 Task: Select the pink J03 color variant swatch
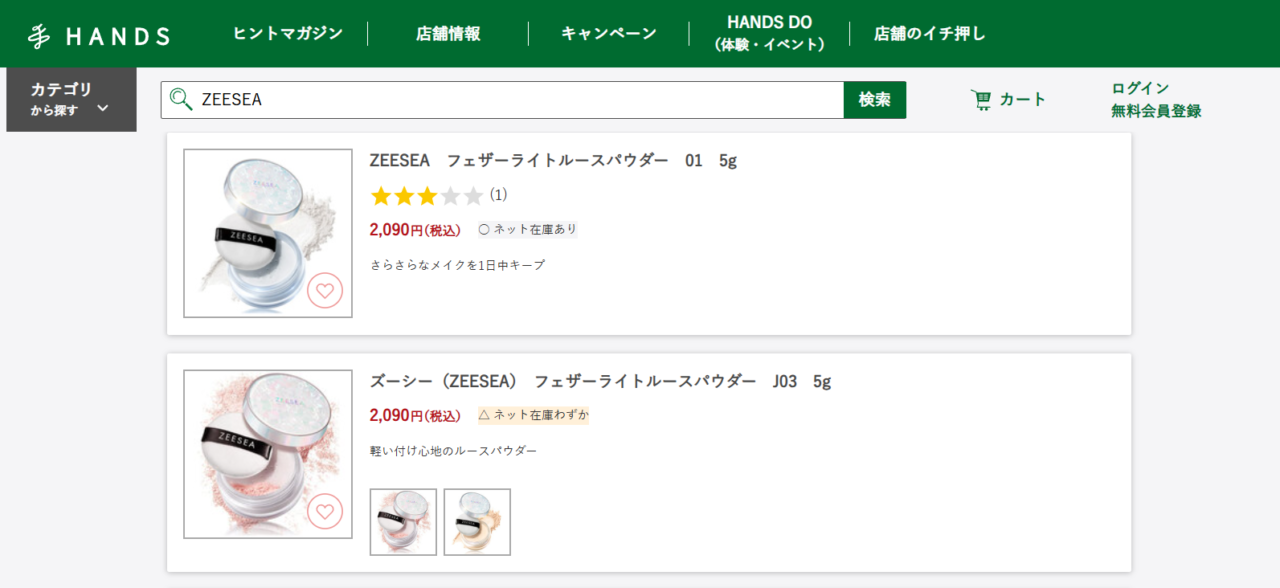tap(403, 522)
